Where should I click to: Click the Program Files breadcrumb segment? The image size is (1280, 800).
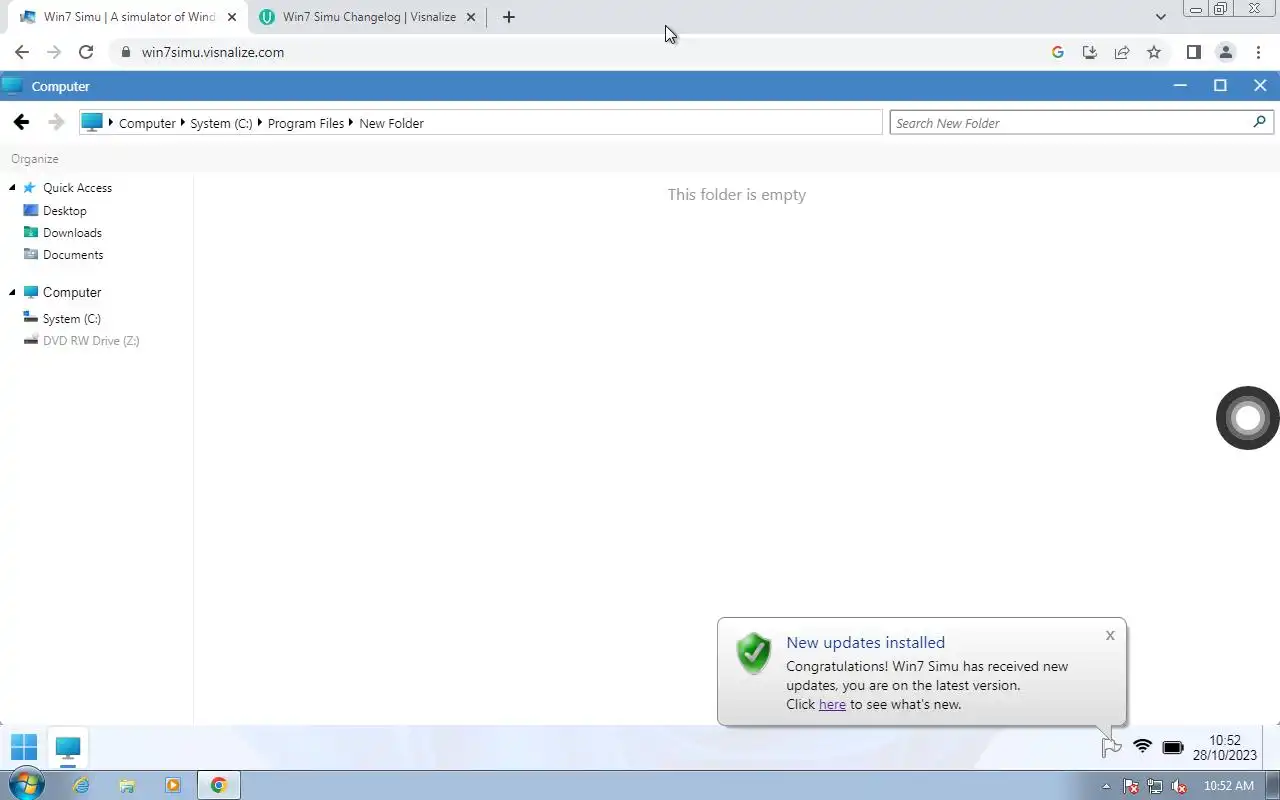[x=306, y=123]
